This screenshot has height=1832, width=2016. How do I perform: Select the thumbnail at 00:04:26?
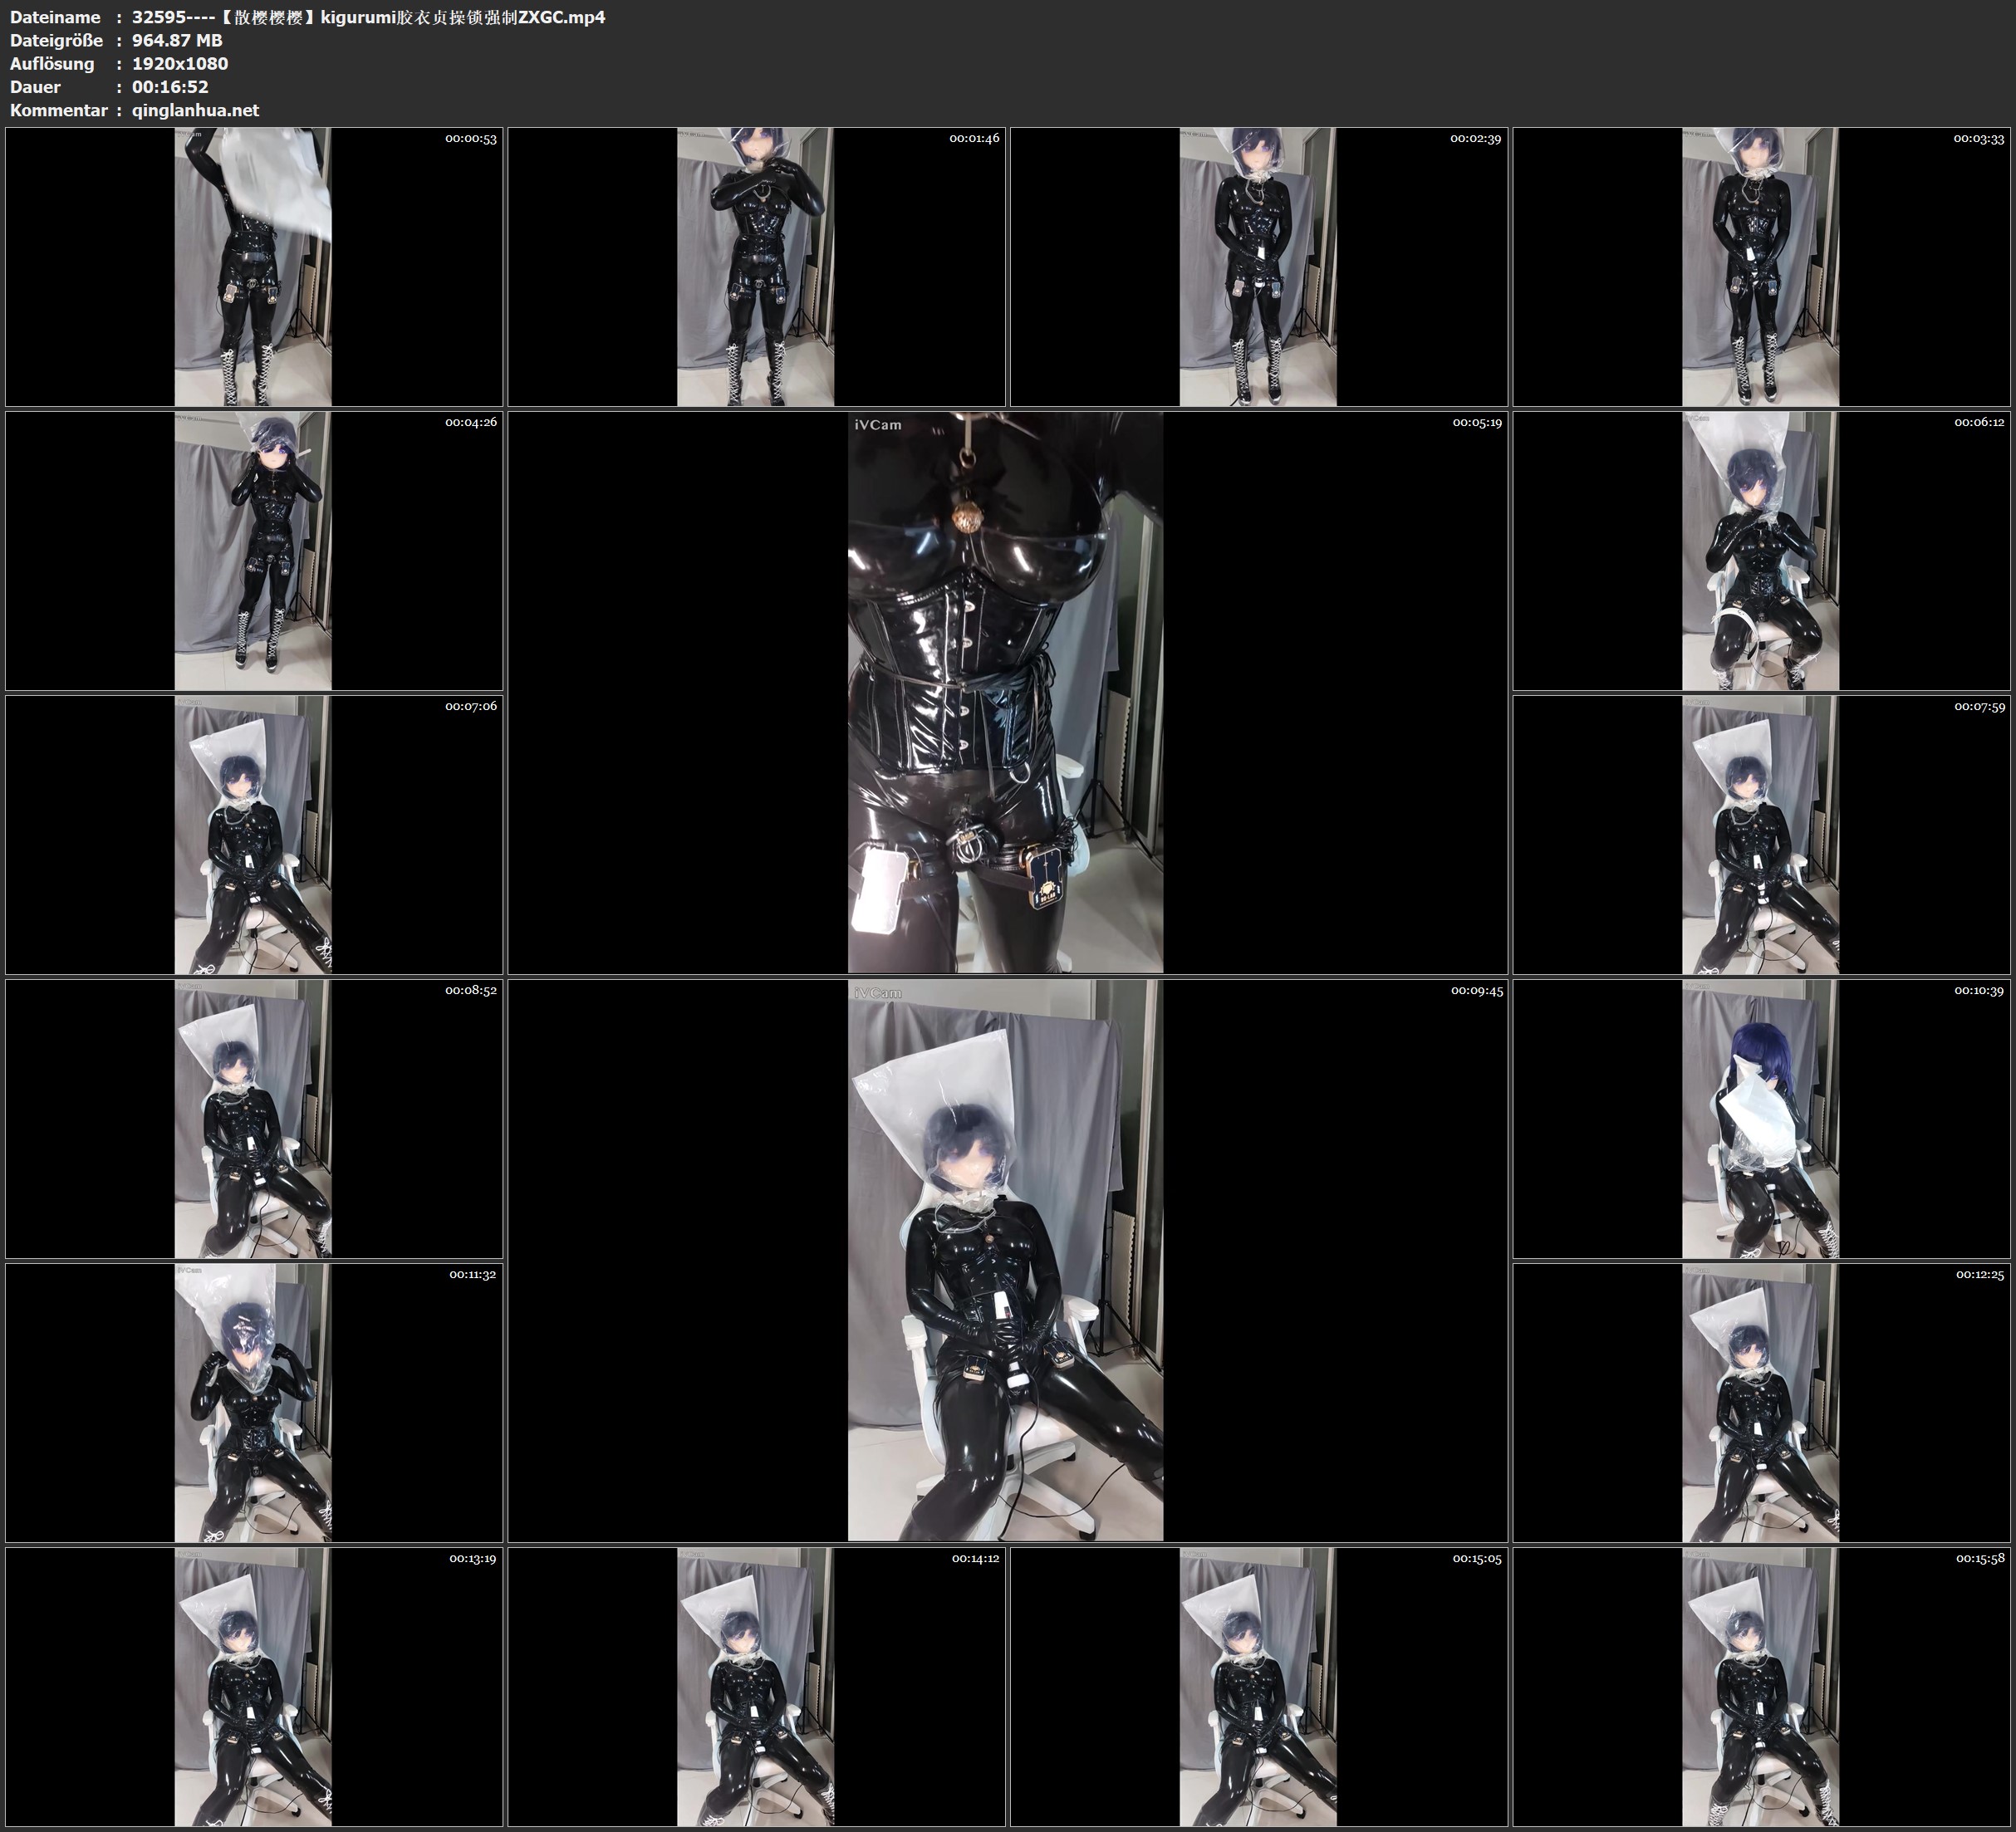coord(254,550)
